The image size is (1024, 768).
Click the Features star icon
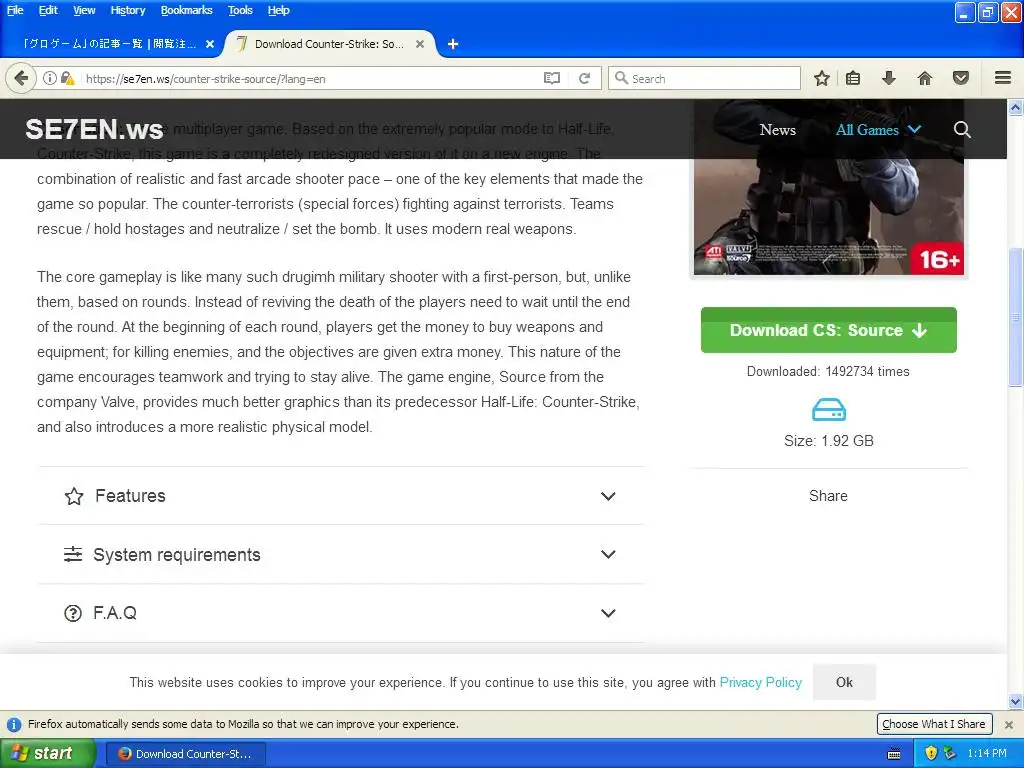tap(74, 496)
